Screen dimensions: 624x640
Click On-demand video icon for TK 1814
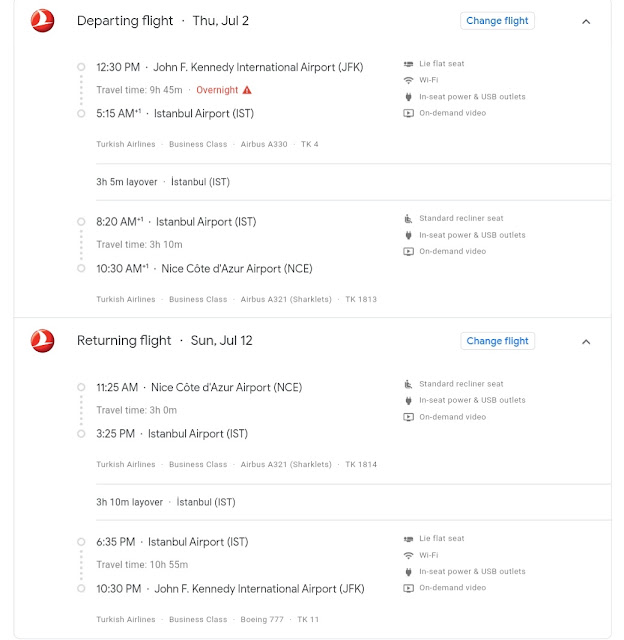(x=408, y=417)
